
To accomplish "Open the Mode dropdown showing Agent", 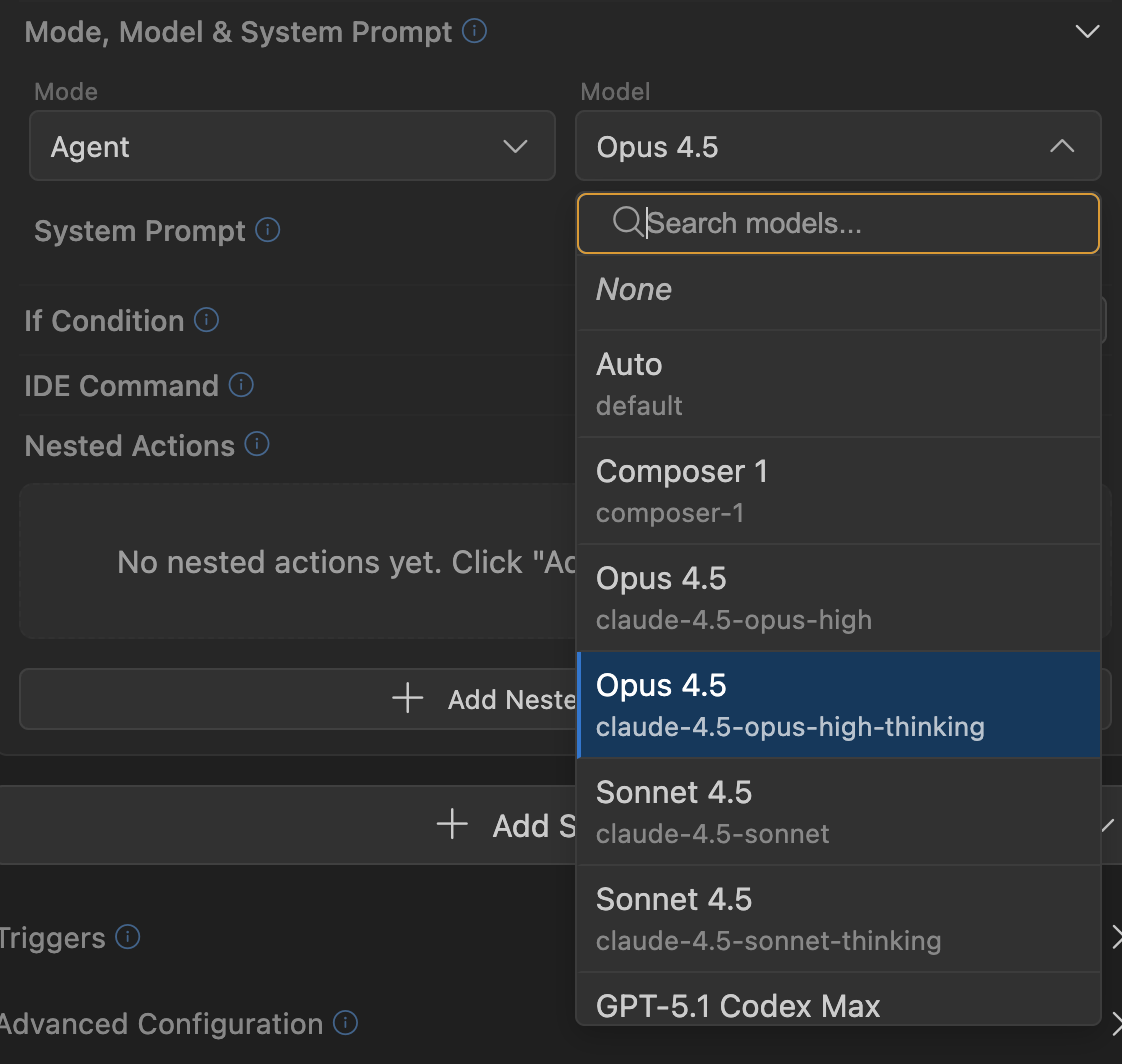I will click(292, 147).
